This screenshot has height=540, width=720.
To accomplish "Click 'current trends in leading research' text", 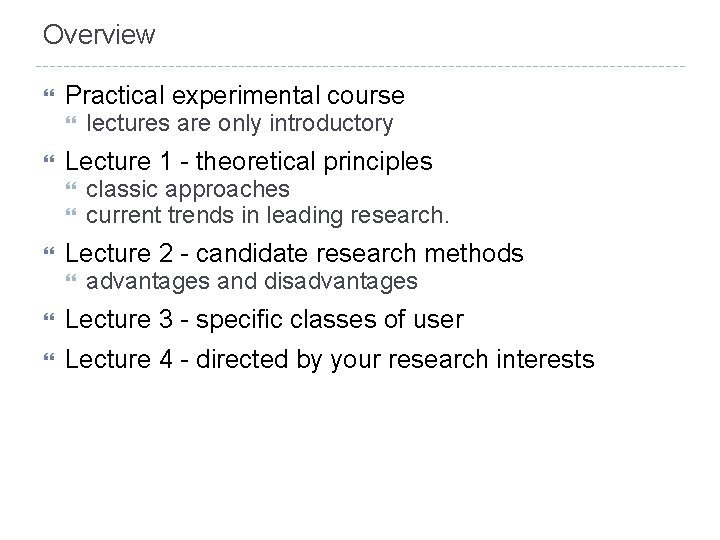I will 268,214.
